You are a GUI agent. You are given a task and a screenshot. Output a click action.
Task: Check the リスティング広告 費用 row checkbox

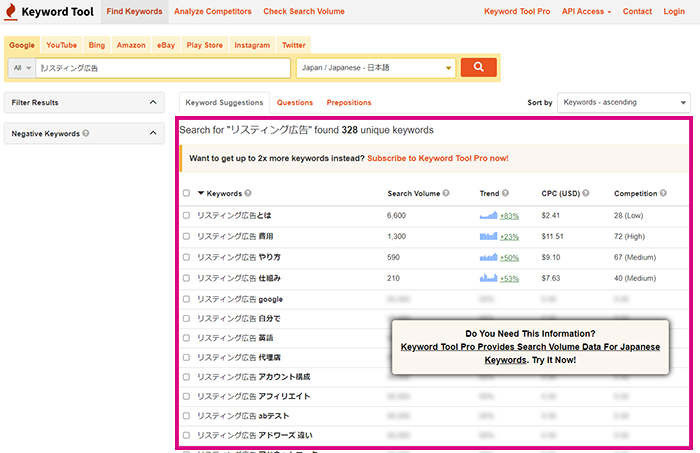coord(186,237)
